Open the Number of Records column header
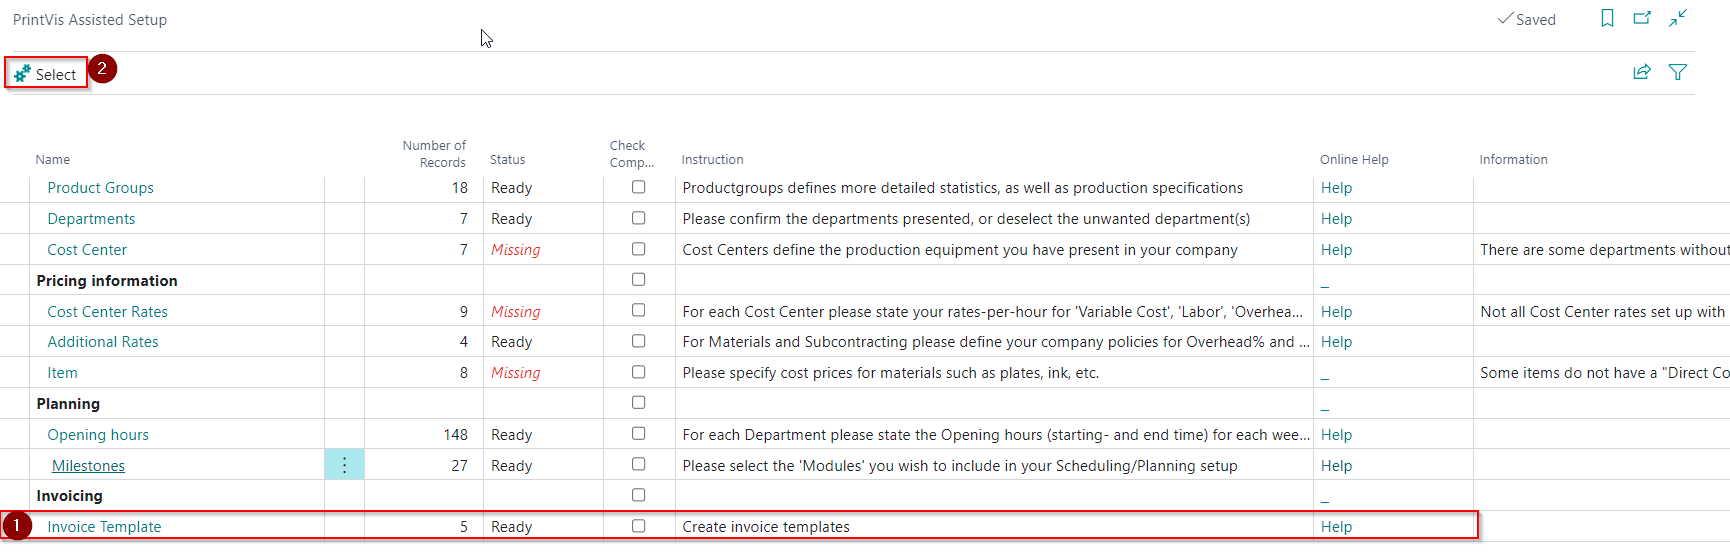Screen dimensions: 1730x552 [434, 154]
